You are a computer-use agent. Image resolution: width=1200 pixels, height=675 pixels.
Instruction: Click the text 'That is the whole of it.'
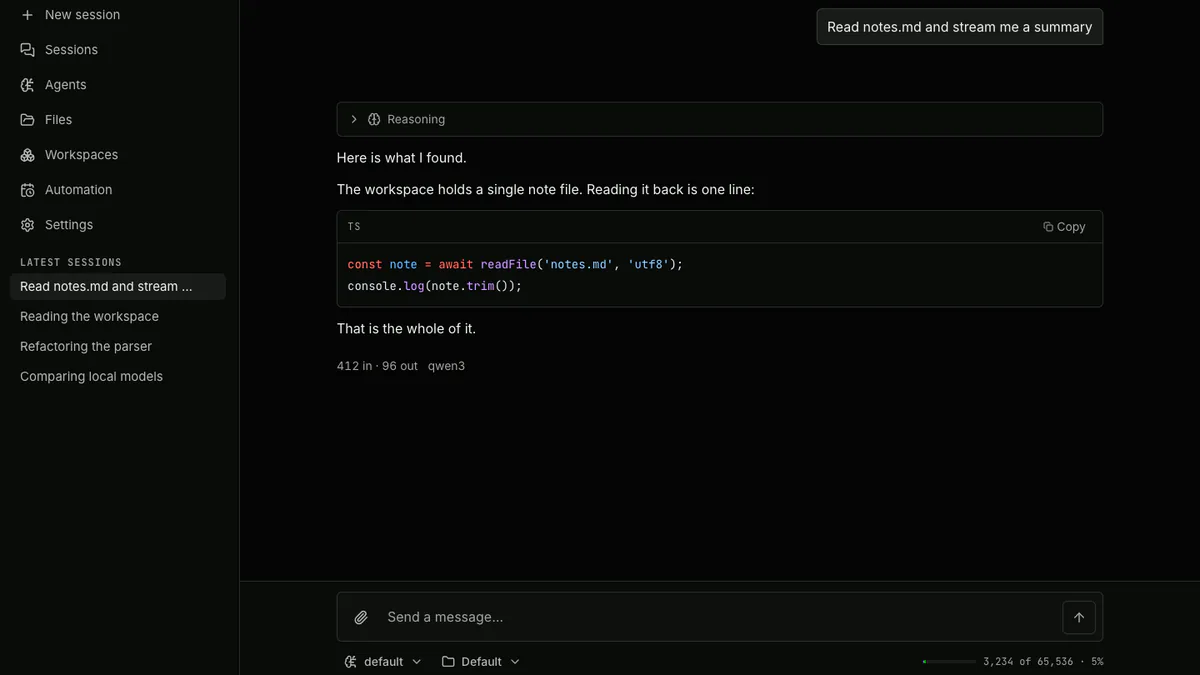pyautogui.click(x=406, y=329)
